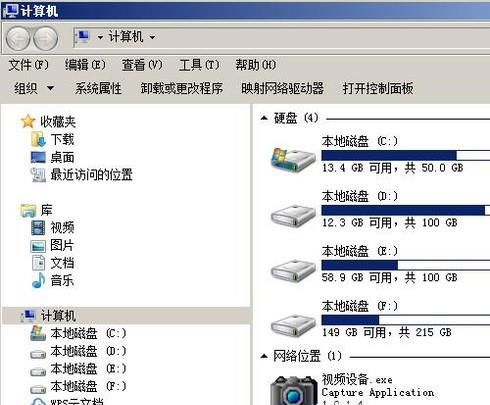Select 库 label in navigation pane
This screenshot has height=405, width=490.
tap(46, 210)
